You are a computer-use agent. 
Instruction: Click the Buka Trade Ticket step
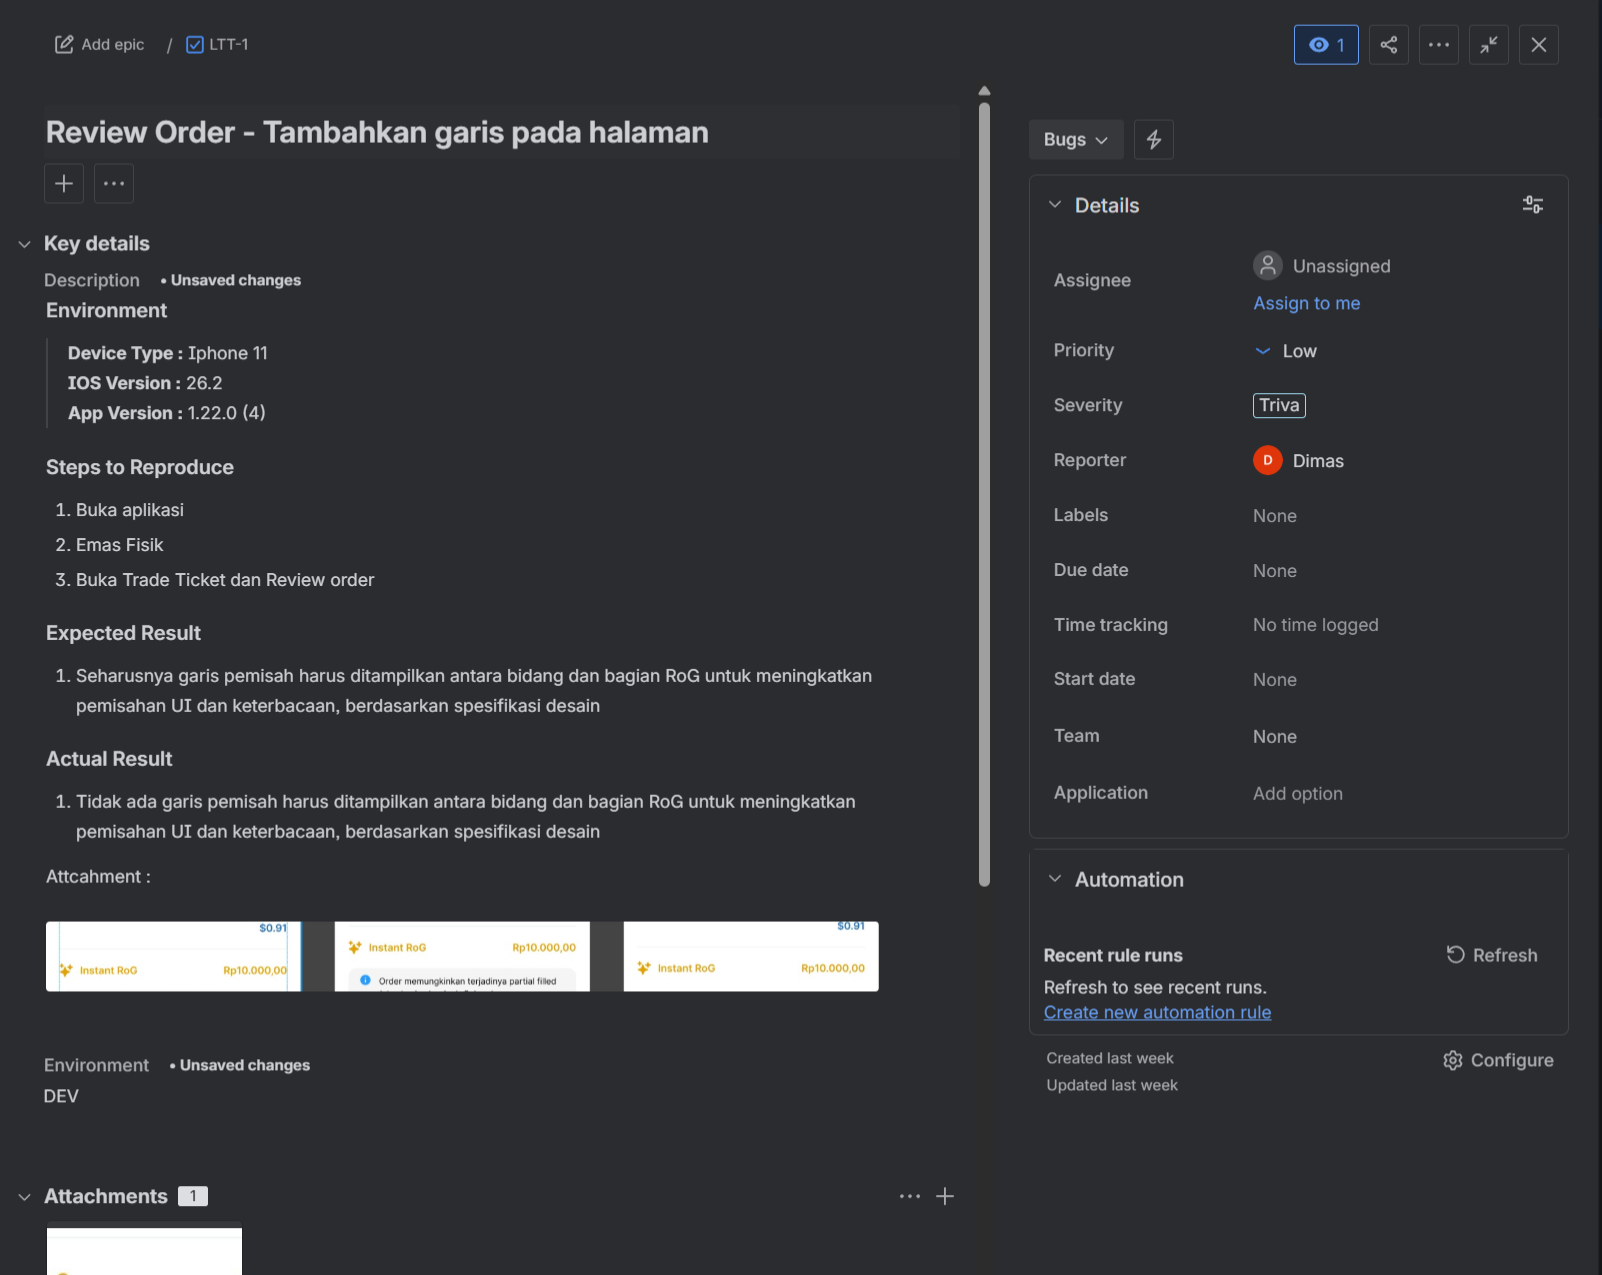[x=225, y=580]
